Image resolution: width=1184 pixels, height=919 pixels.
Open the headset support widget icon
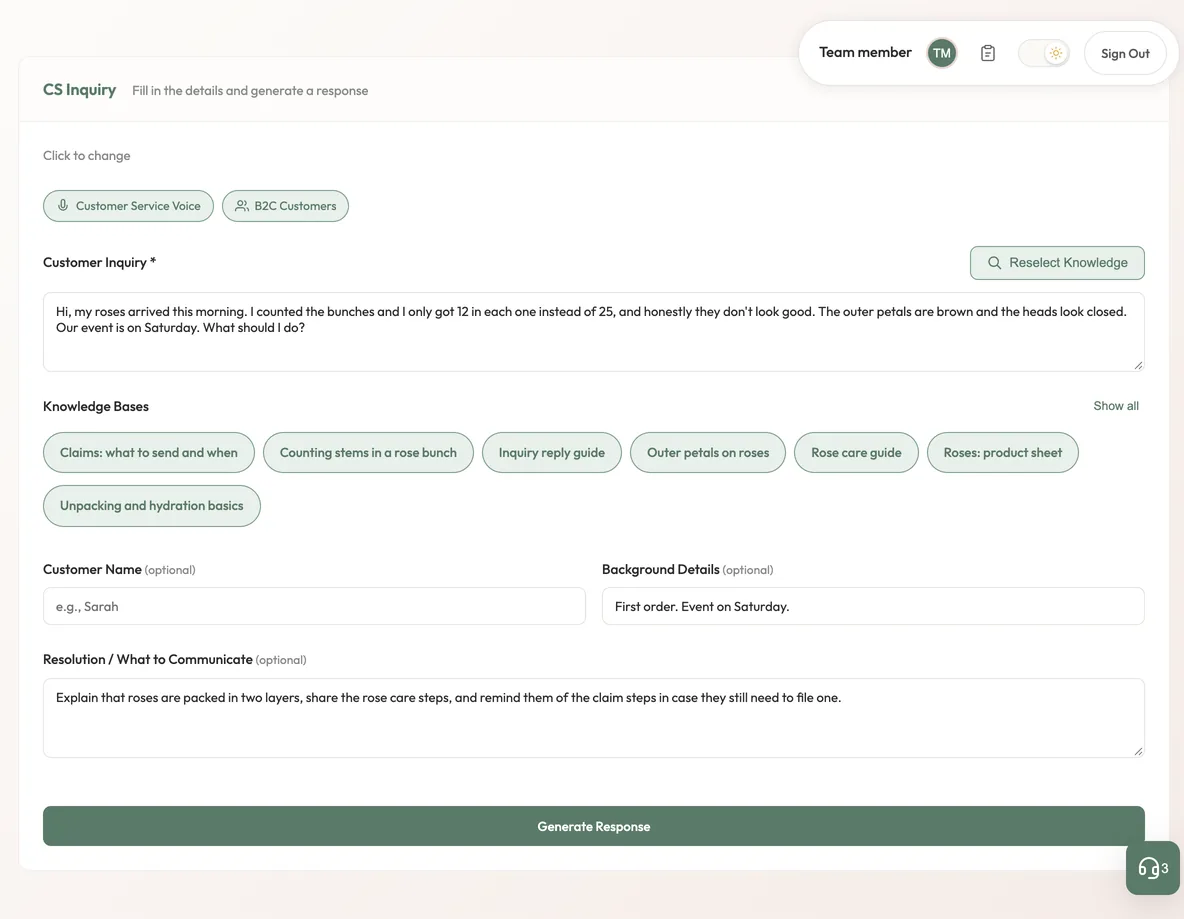coord(1152,868)
